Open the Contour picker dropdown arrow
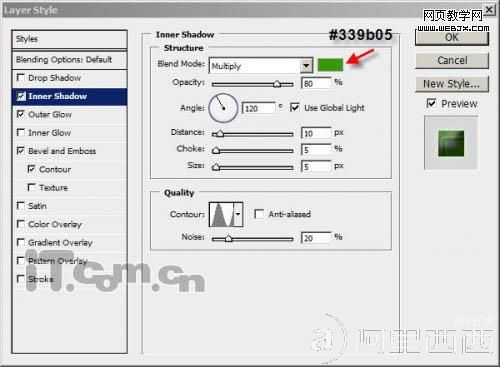Image resolution: width=500 pixels, height=367 pixels. point(238,214)
